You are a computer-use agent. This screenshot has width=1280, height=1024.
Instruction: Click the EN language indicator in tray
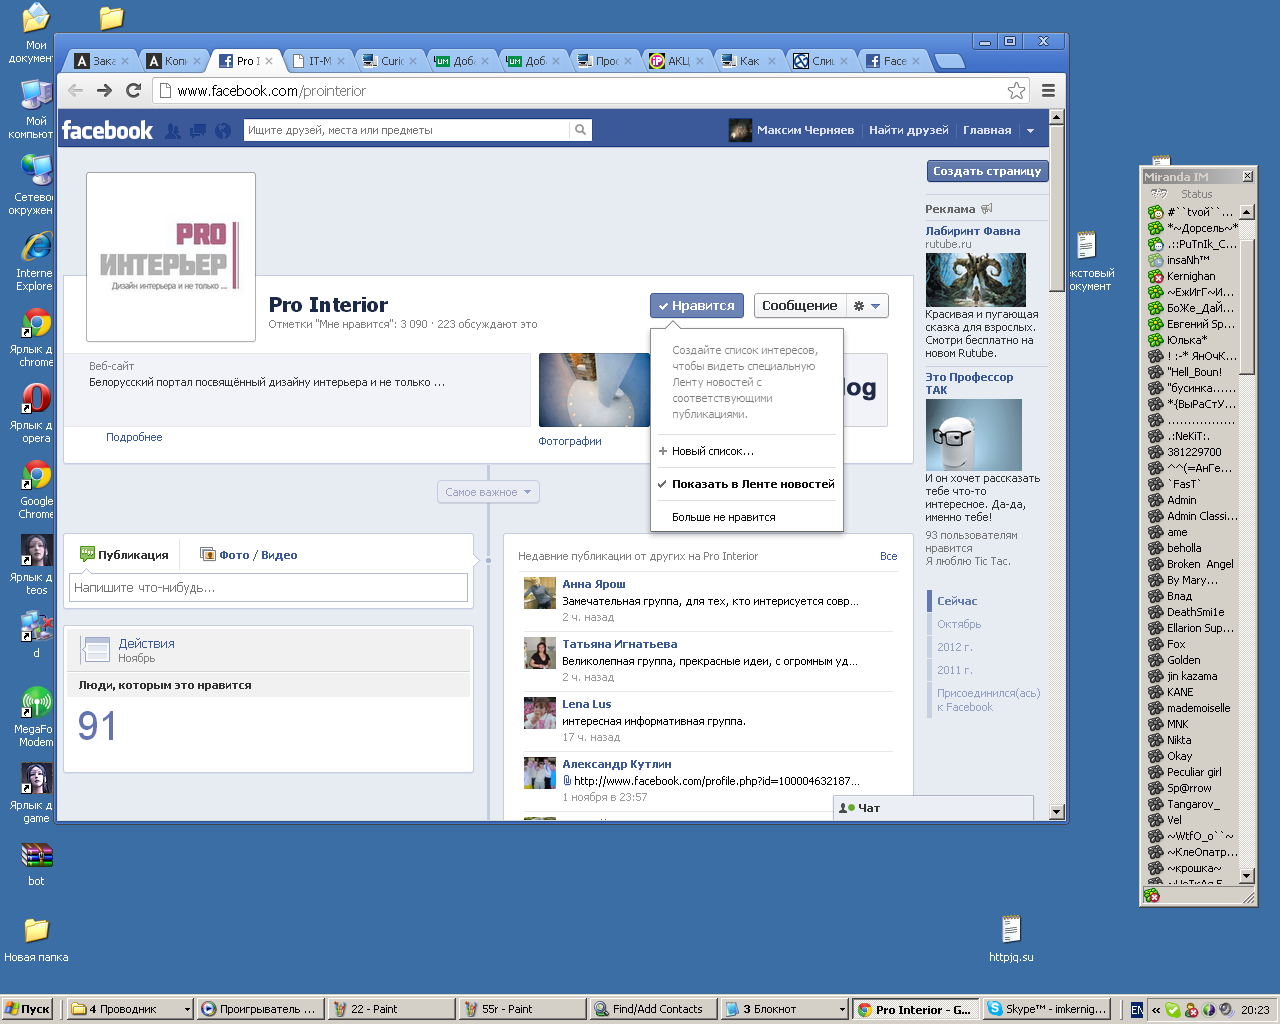tap(1137, 1010)
